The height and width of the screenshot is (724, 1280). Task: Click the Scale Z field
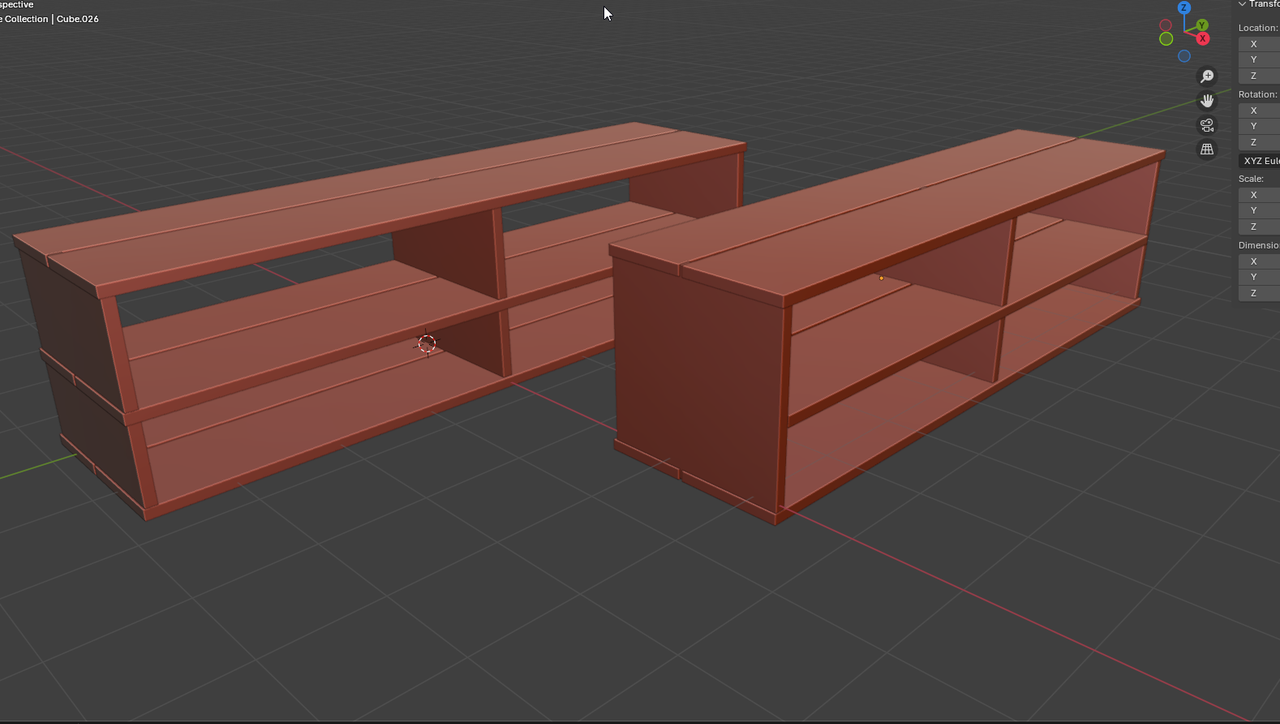coord(1260,226)
